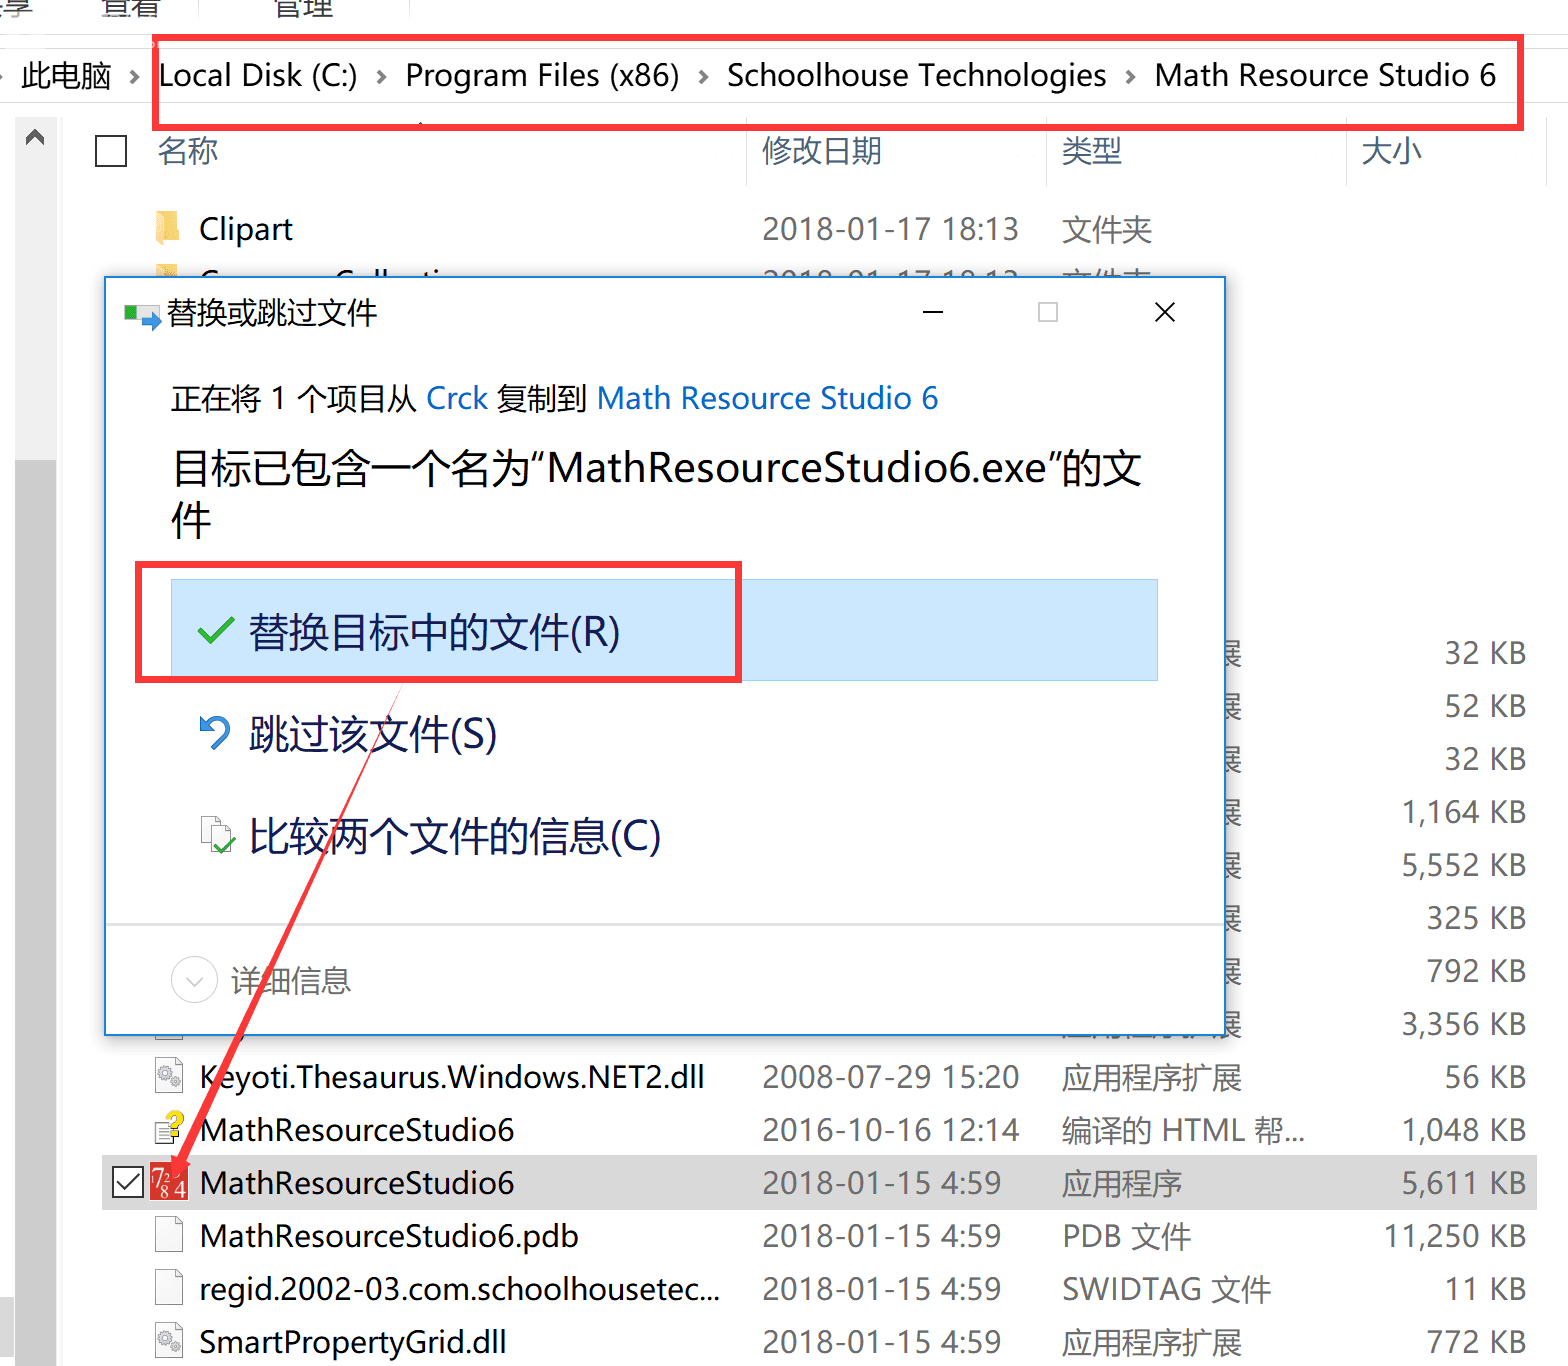Click the MathResourceStudio6 application icon
The height and width of the screenshot is (1366, 1568).
tap(168, 1182)
